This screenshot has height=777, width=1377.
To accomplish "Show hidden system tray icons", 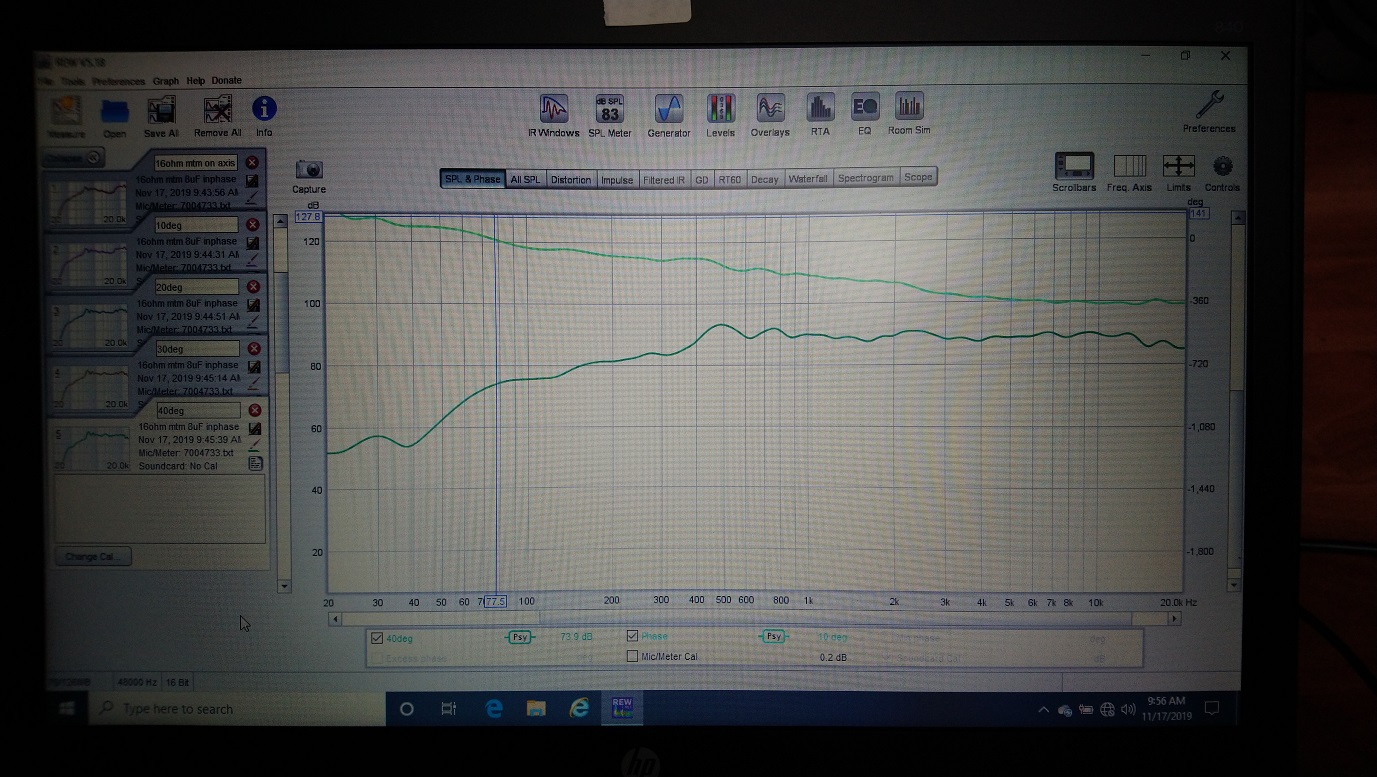I will (1044, 709).
